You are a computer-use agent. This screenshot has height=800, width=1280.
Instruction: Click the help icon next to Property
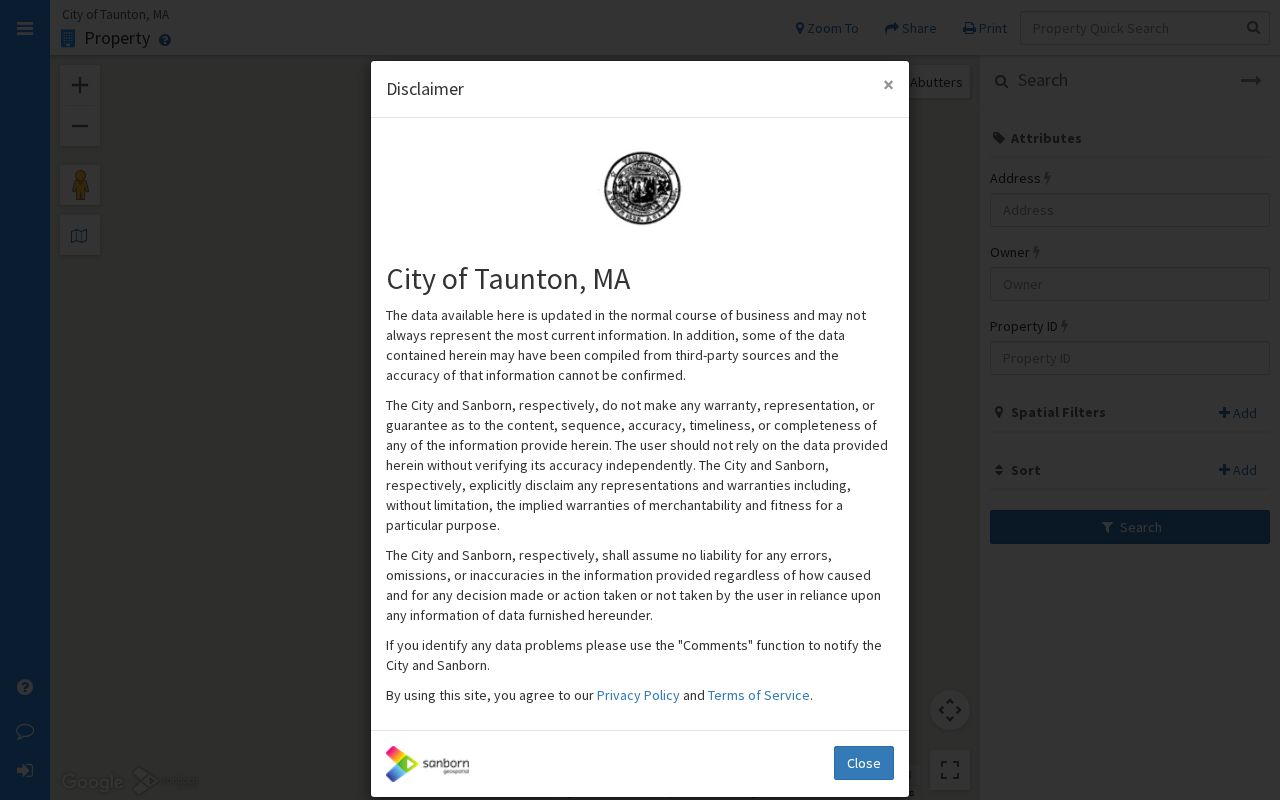pyautogui.click(x=165, y=40)
